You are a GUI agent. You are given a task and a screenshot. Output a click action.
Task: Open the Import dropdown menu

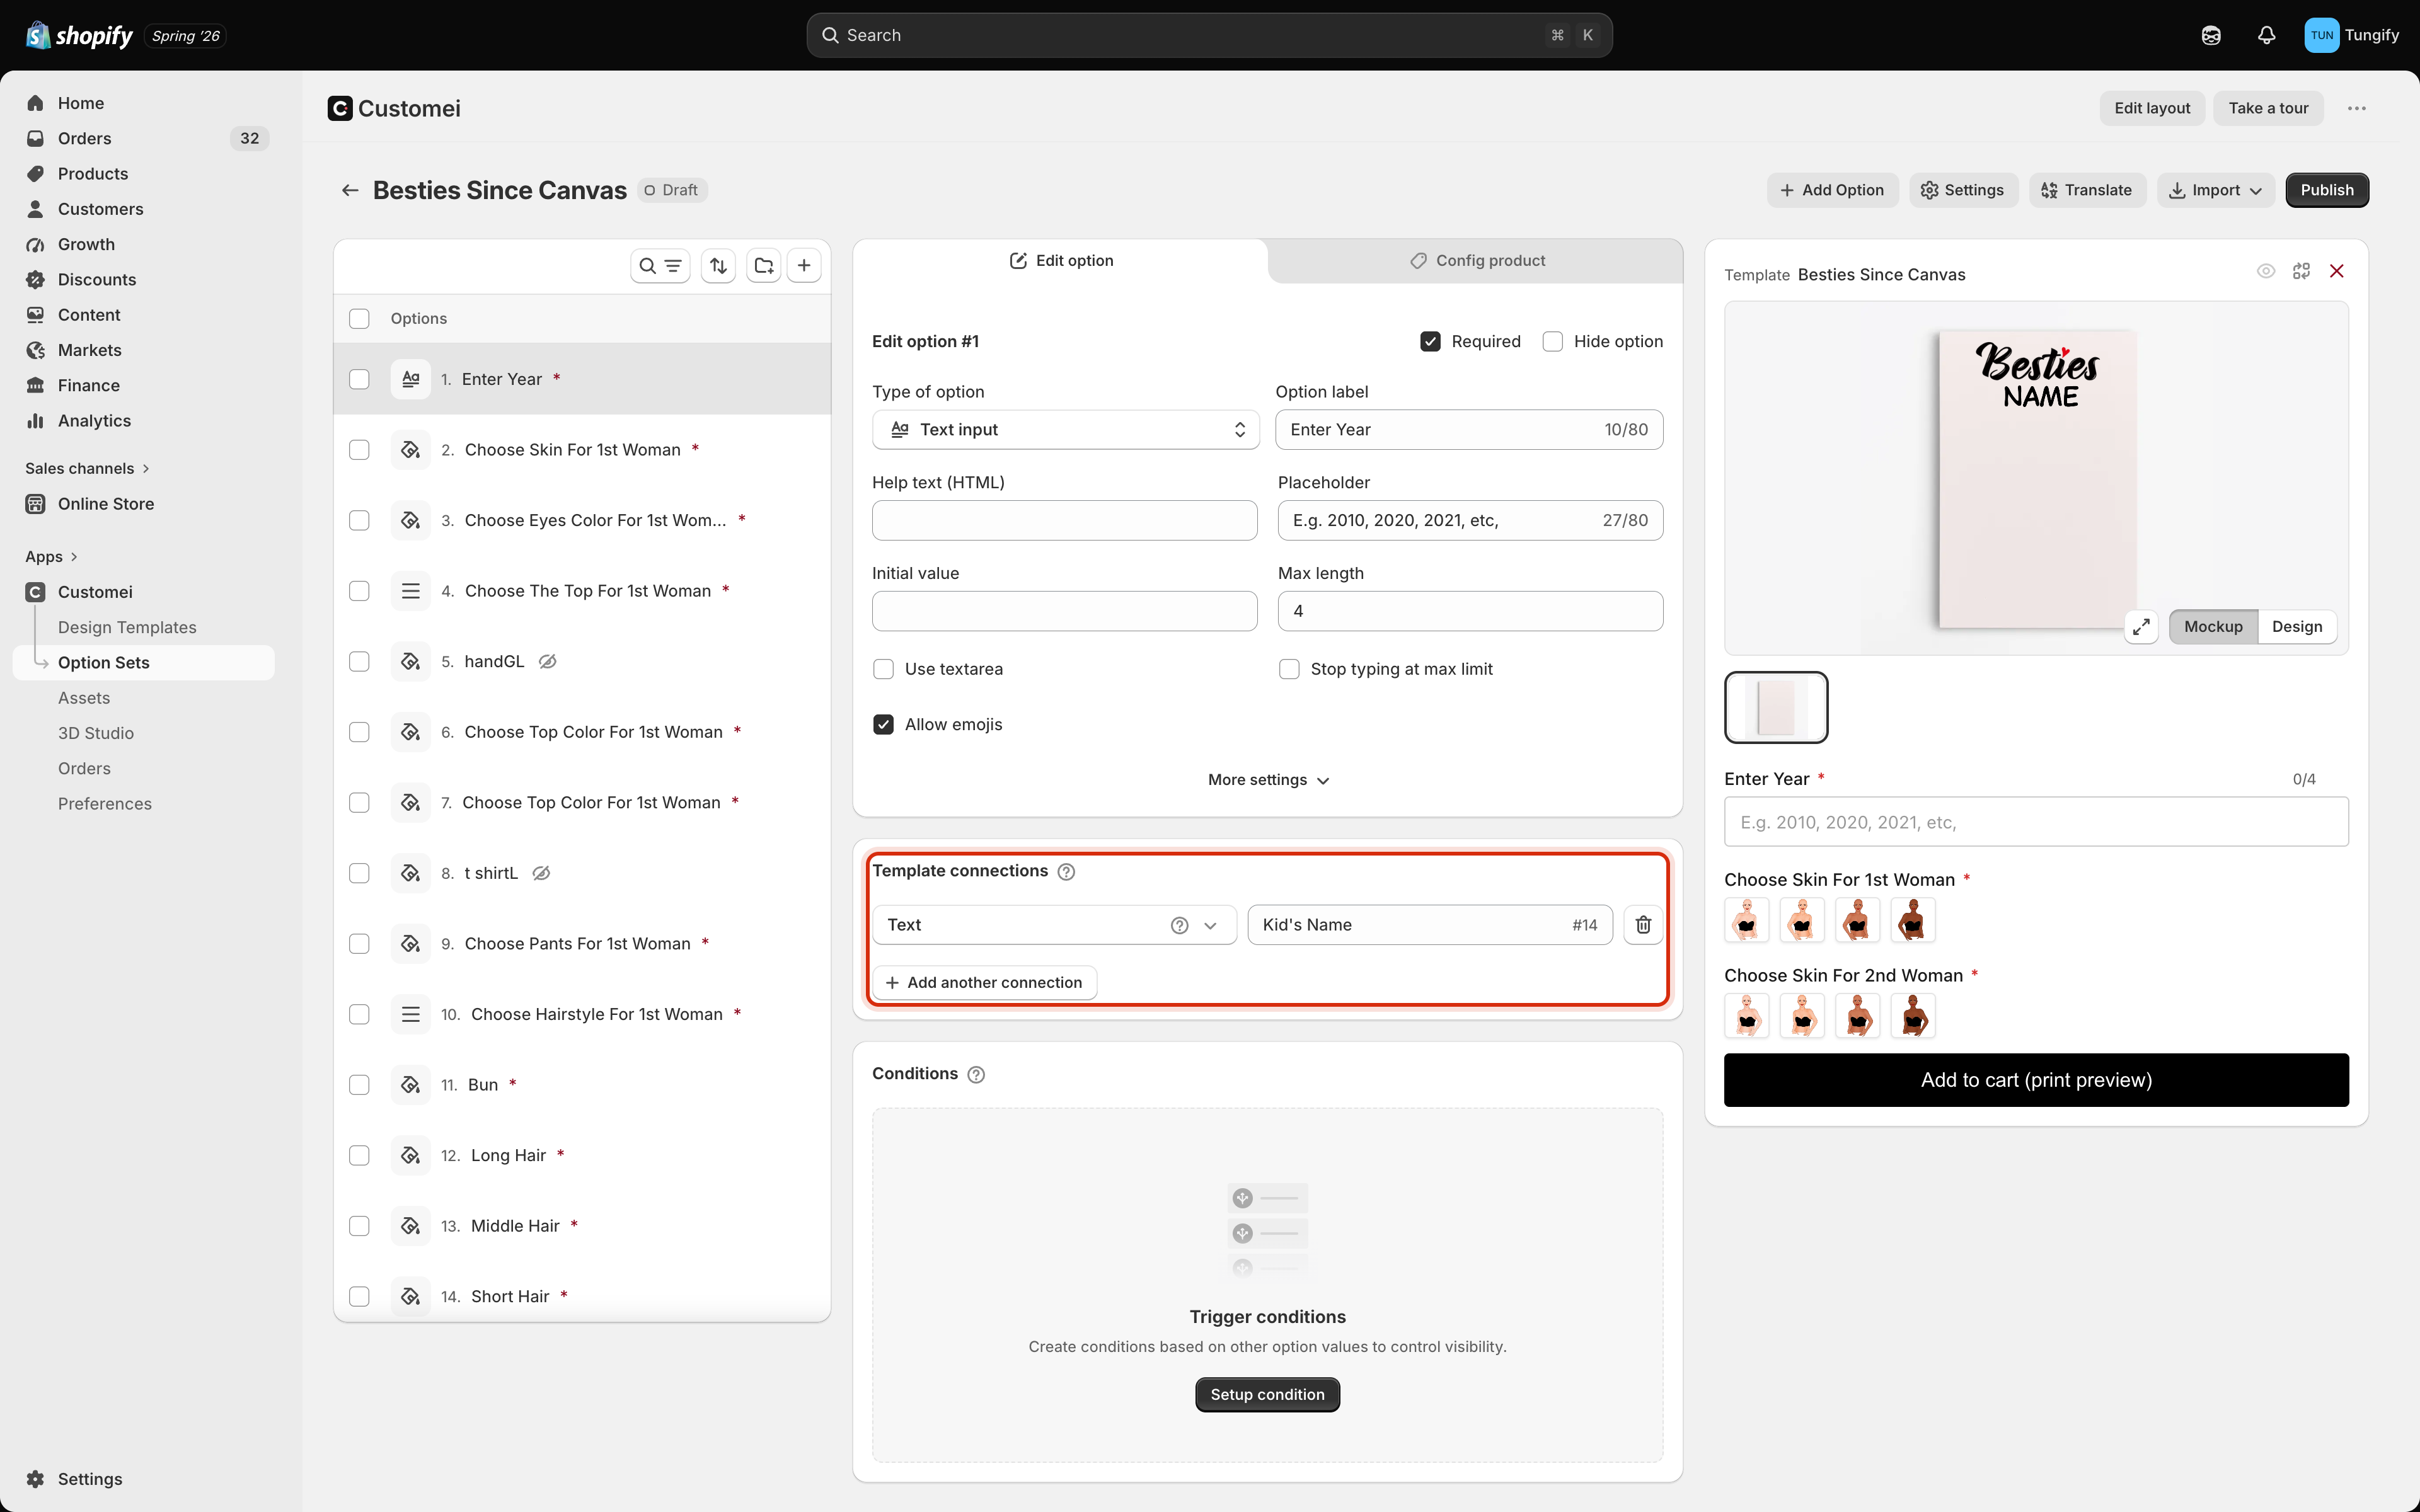2215,190
